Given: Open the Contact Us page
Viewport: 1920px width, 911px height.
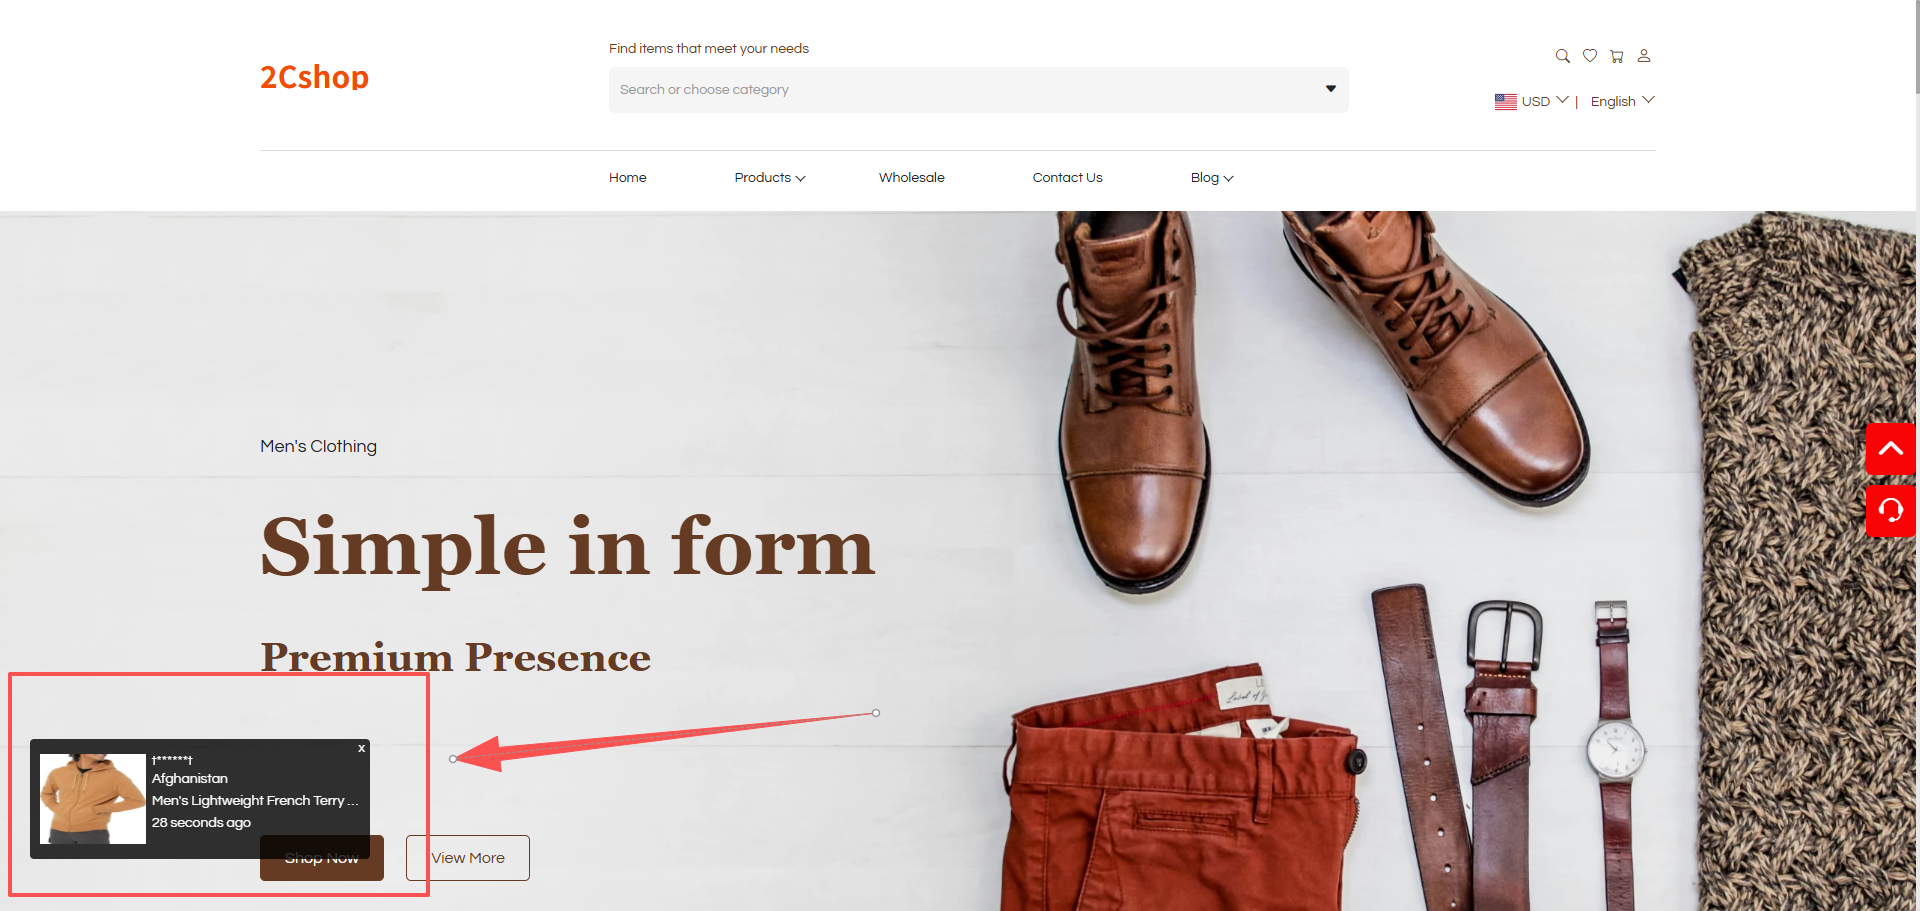Looking at the screenshot, I should coord(1067,178).
